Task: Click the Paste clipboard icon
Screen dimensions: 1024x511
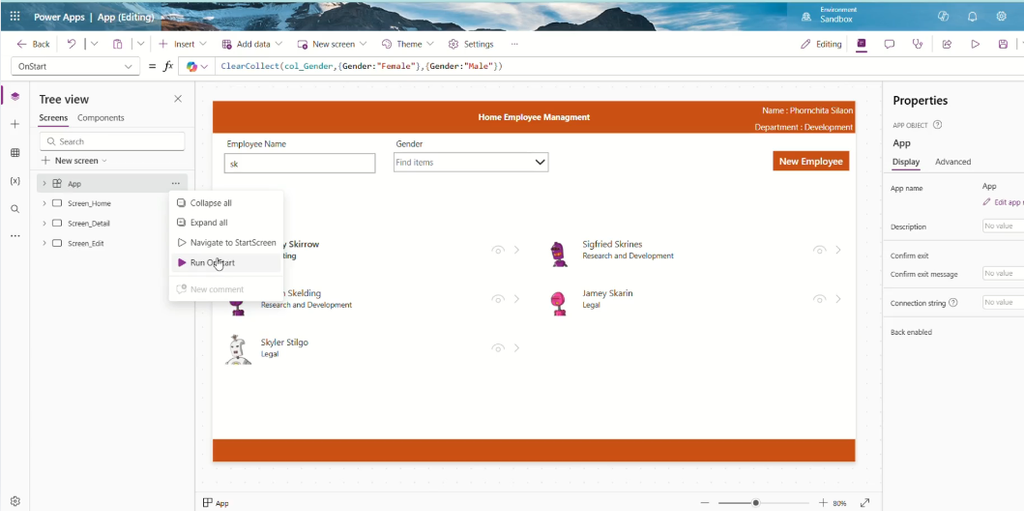Action: click(118, 44)
